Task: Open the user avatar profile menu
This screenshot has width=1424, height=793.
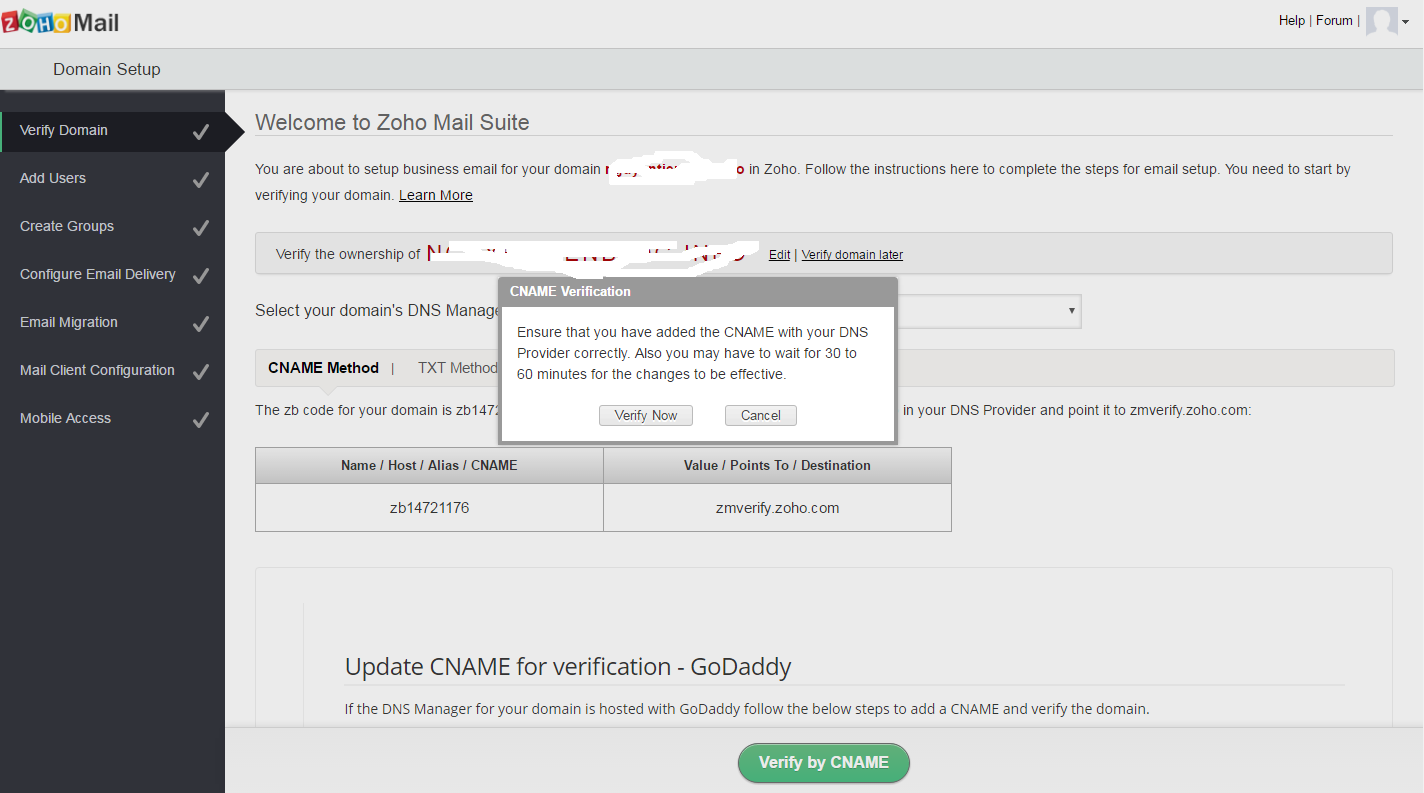Action: 1382,22
